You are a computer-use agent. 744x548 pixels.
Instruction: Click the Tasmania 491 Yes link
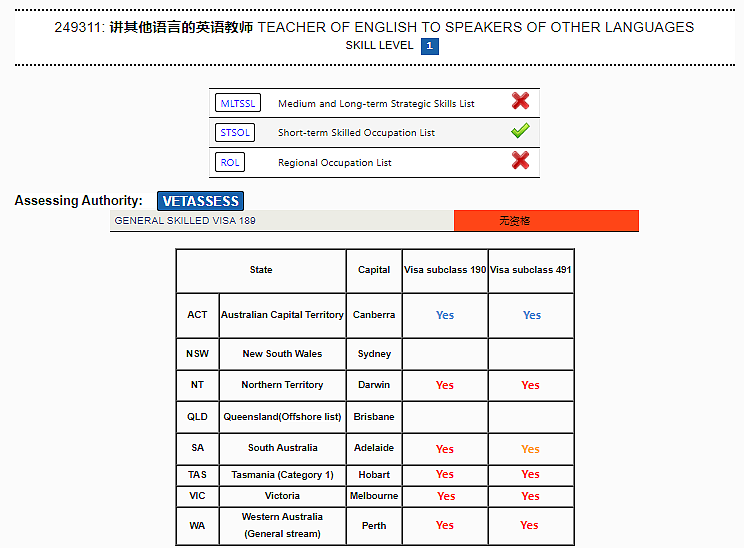click(x=530, y=474)
